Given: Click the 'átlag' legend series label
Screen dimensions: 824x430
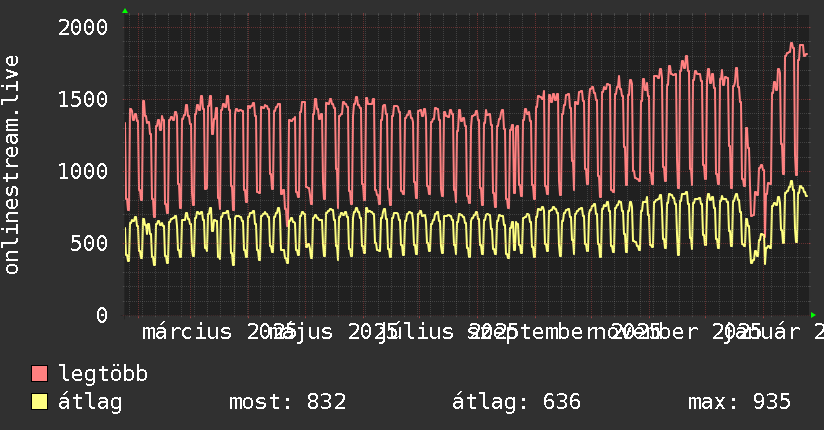Looking at the screenshot, I should click(x=90, y=402).
